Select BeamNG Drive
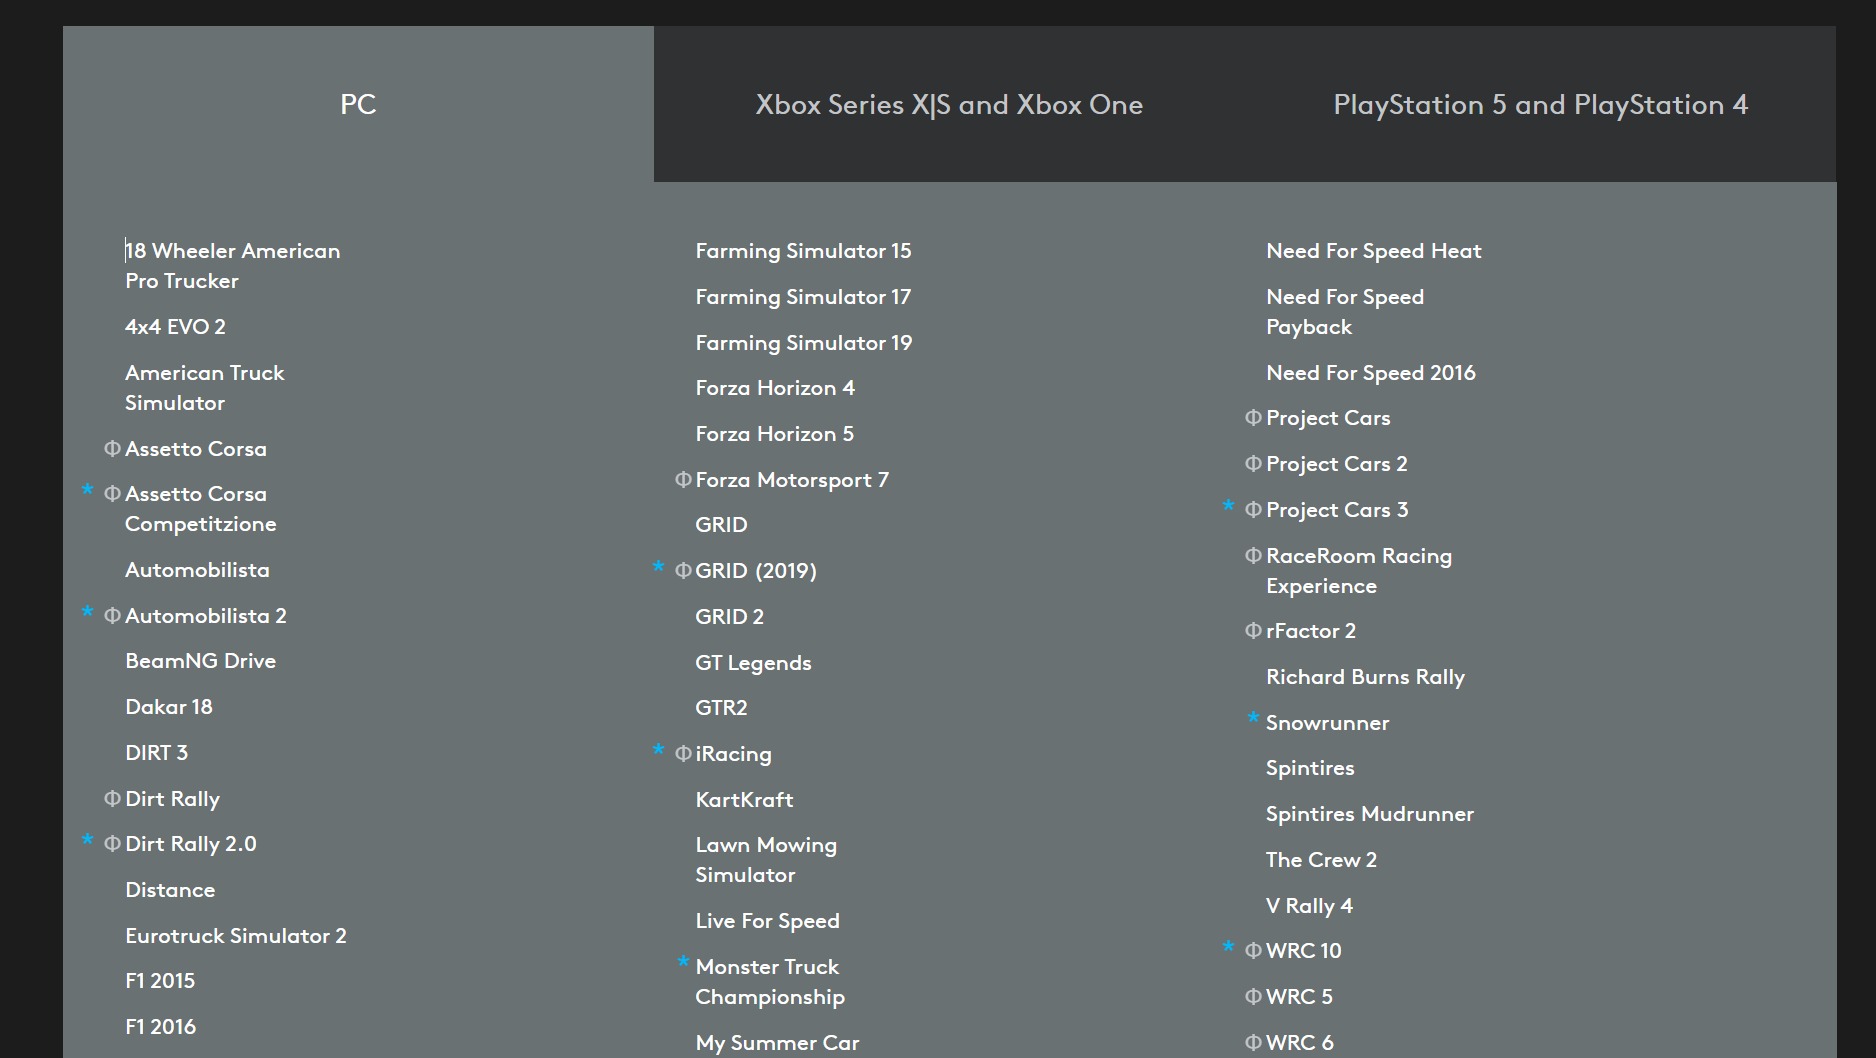 (200, 661)
